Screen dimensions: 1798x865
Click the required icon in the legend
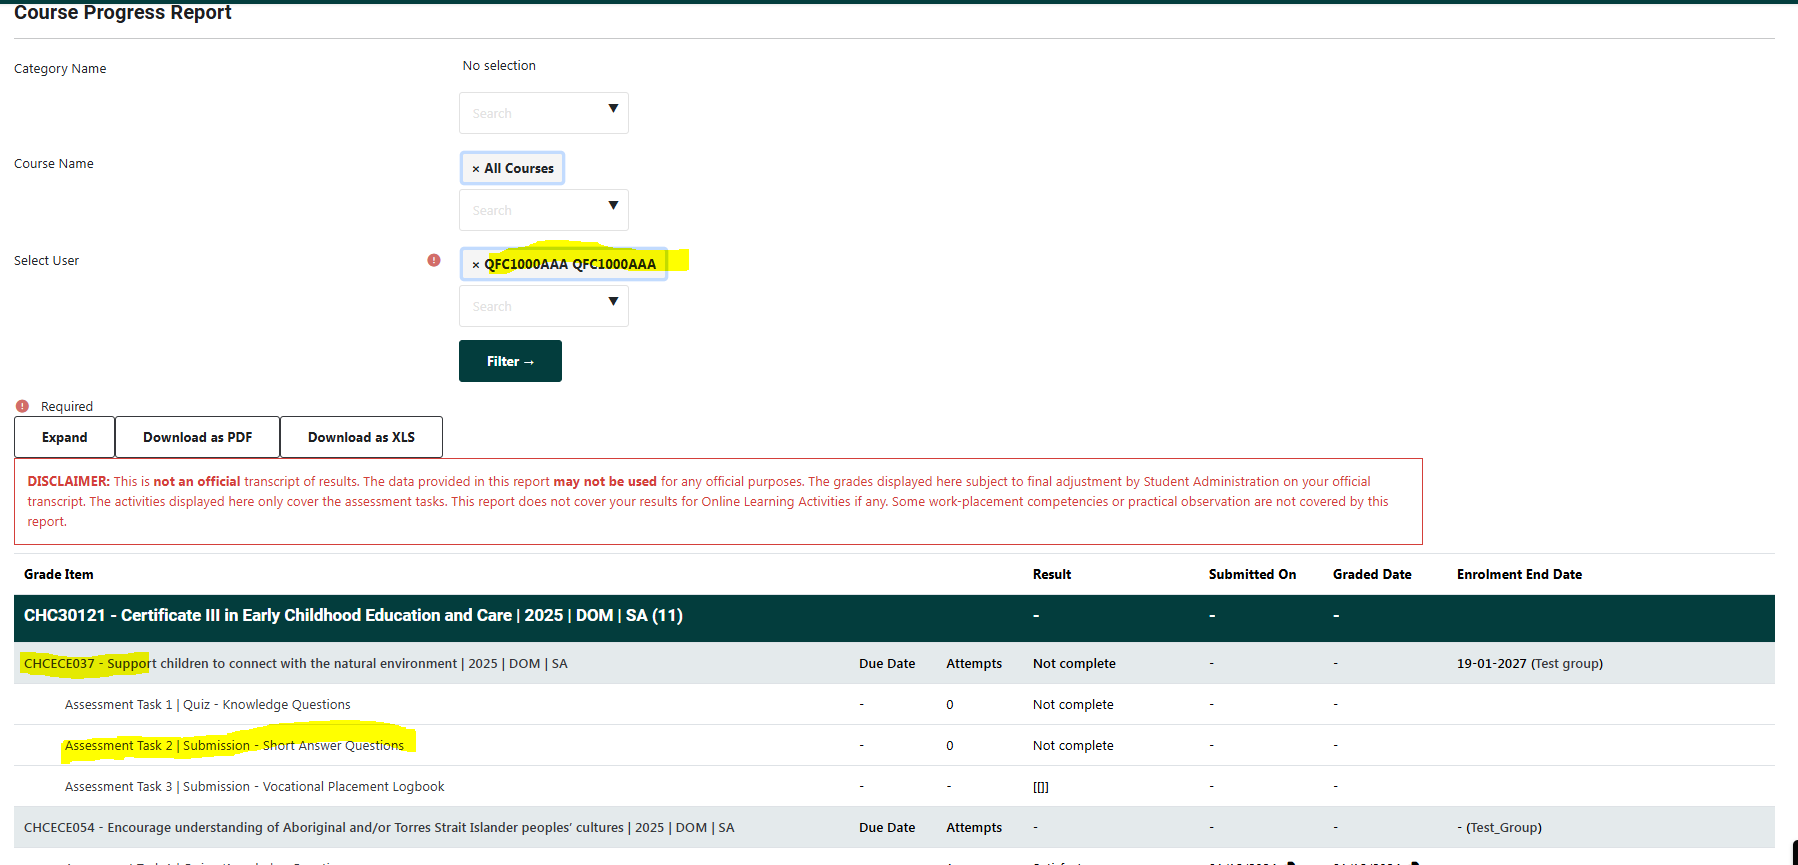[x=22, y=406]
